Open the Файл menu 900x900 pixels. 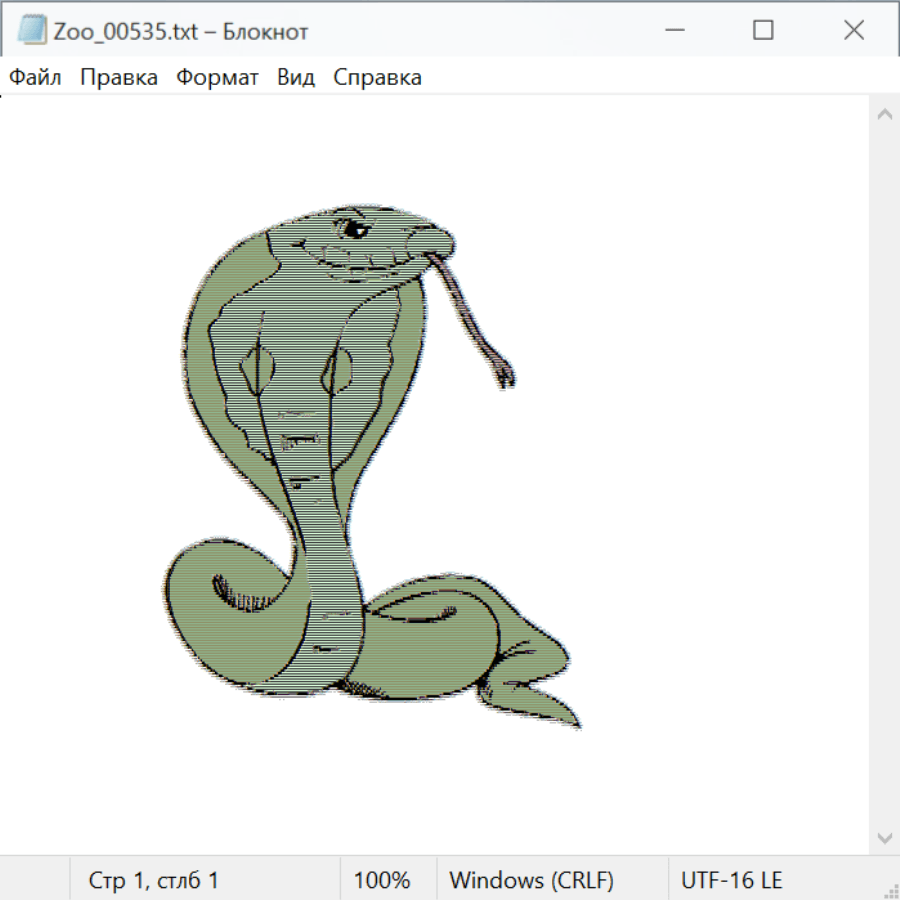click(35, 78)
